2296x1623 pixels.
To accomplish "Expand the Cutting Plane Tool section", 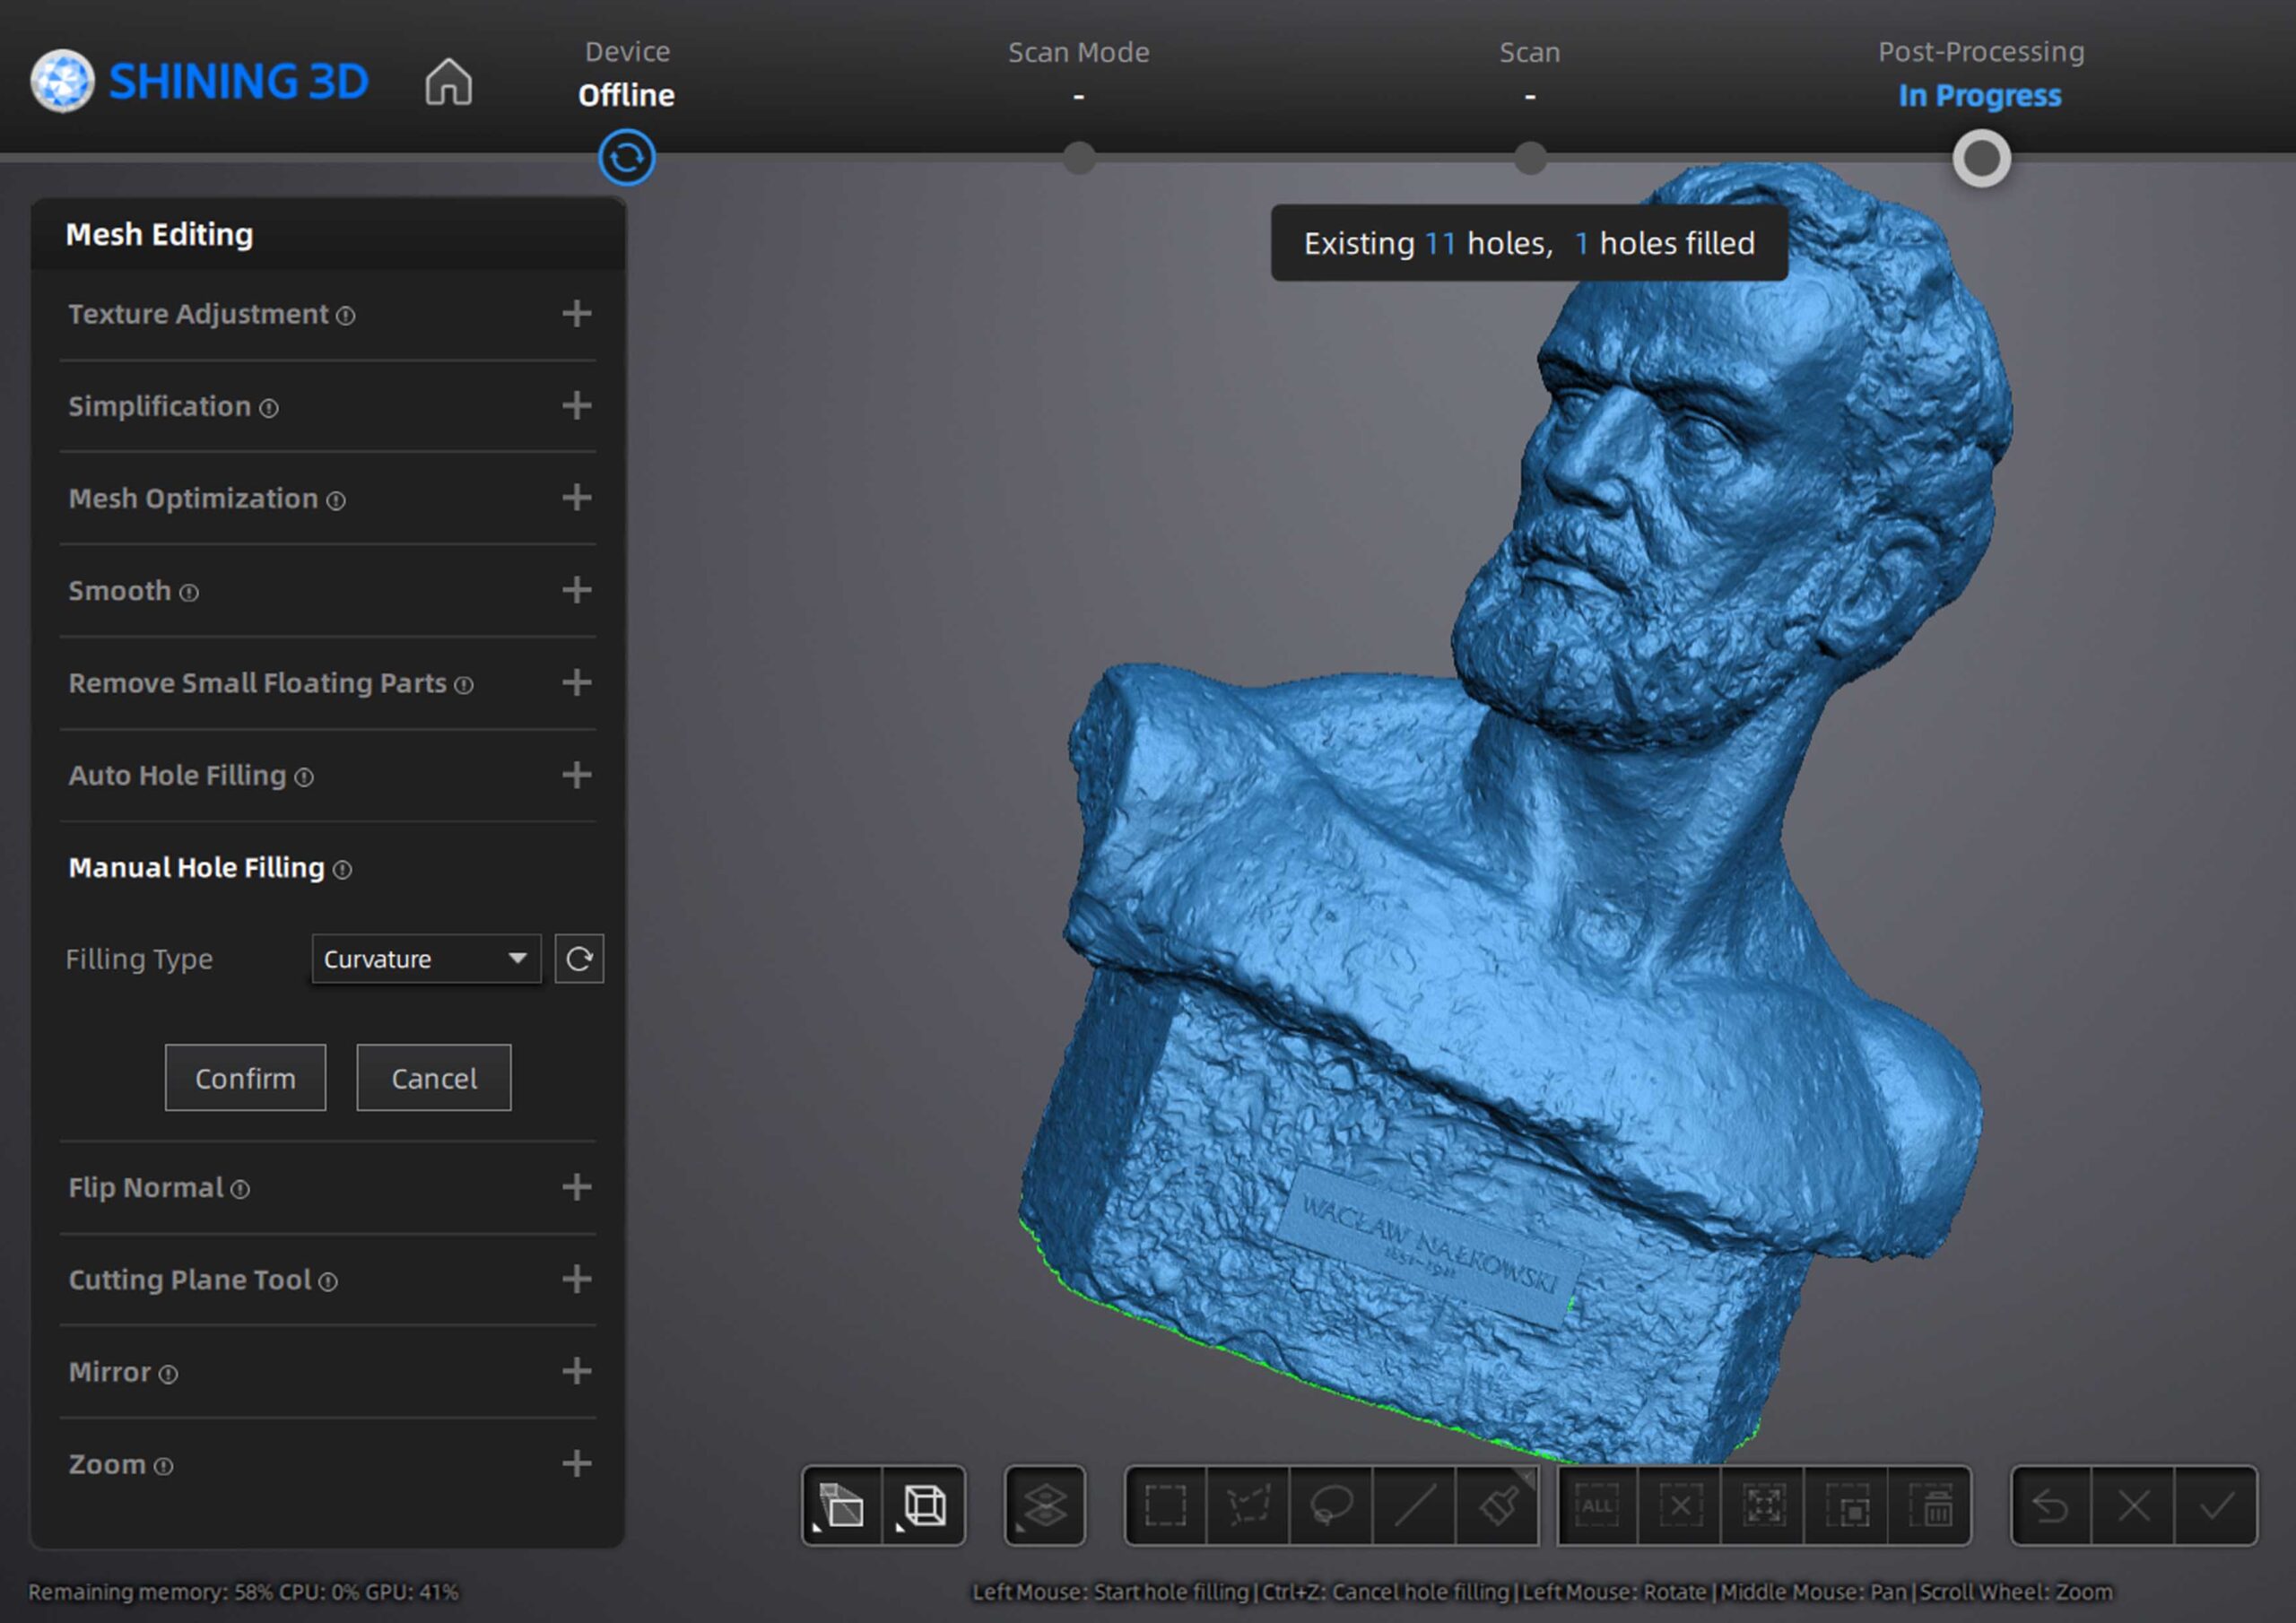I will [576, 1279].
